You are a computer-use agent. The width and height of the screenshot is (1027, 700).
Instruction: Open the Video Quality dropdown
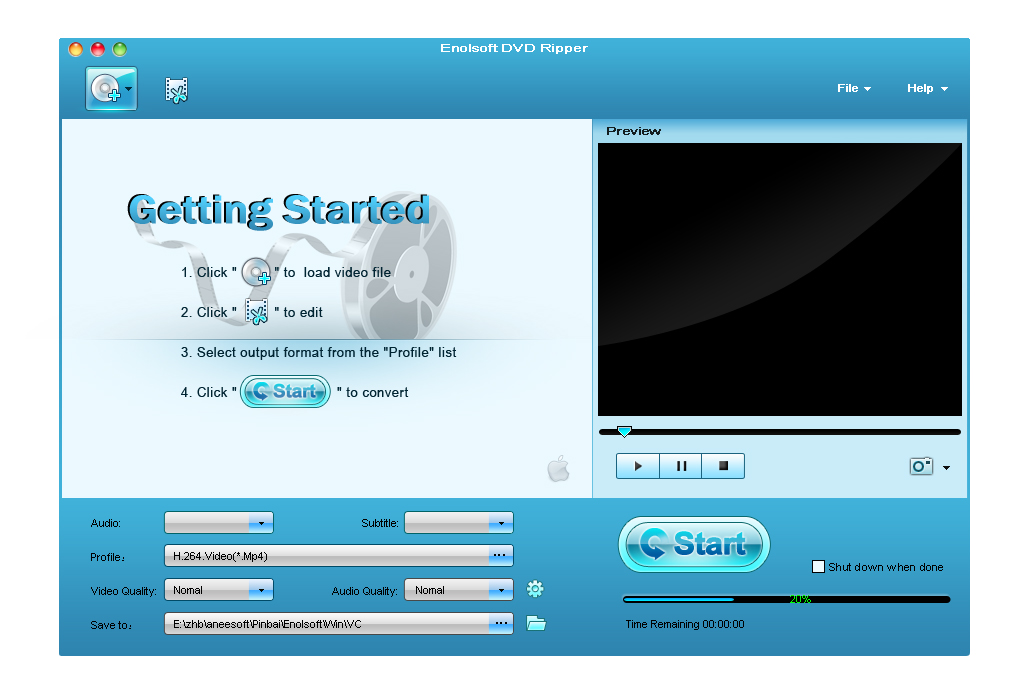[x=219, y=590]
